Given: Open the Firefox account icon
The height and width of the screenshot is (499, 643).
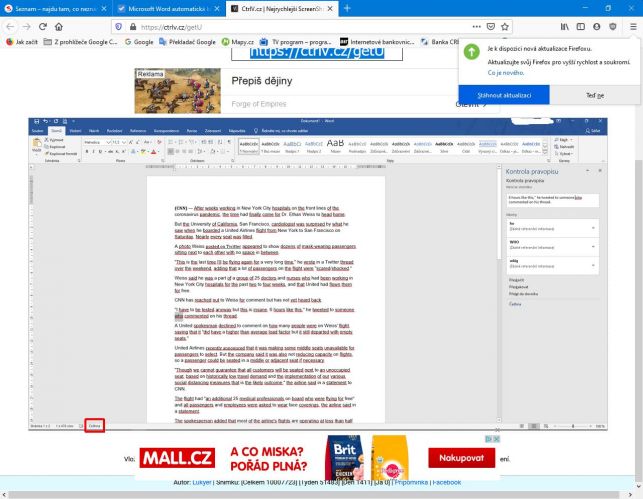Looking at the screenshot, I should coord(597,27).
